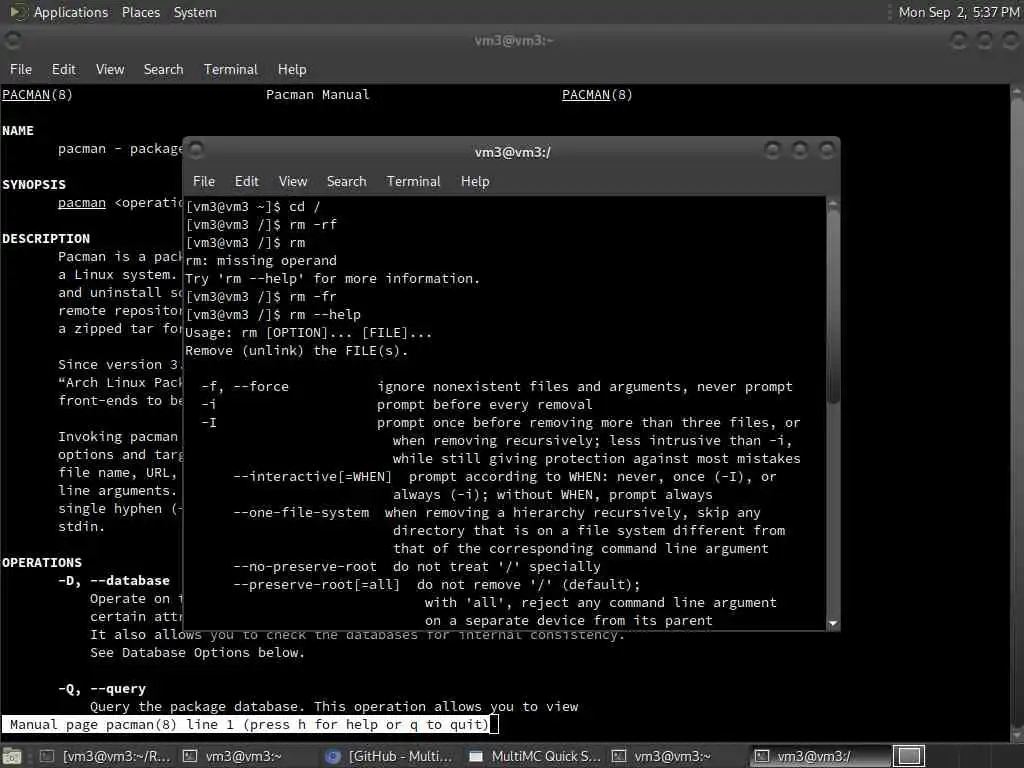Open File menu in the background vm3@vm3:~ terminal

click(20, 69)
